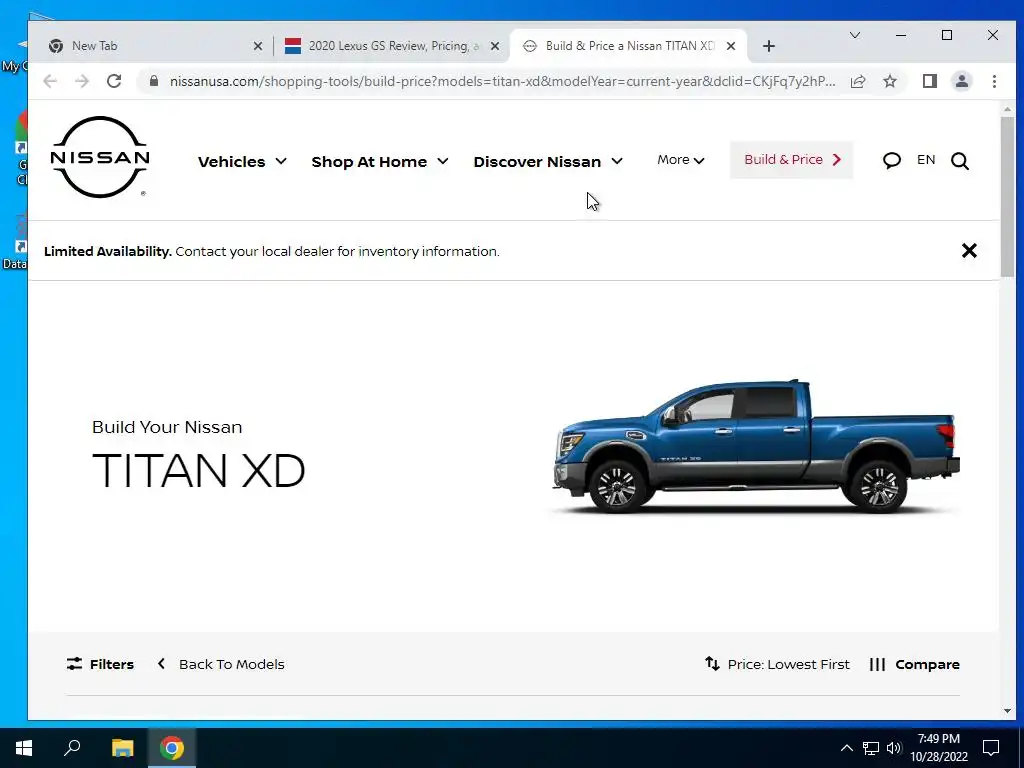Expand the Shop At Home menu

point(380,161)
